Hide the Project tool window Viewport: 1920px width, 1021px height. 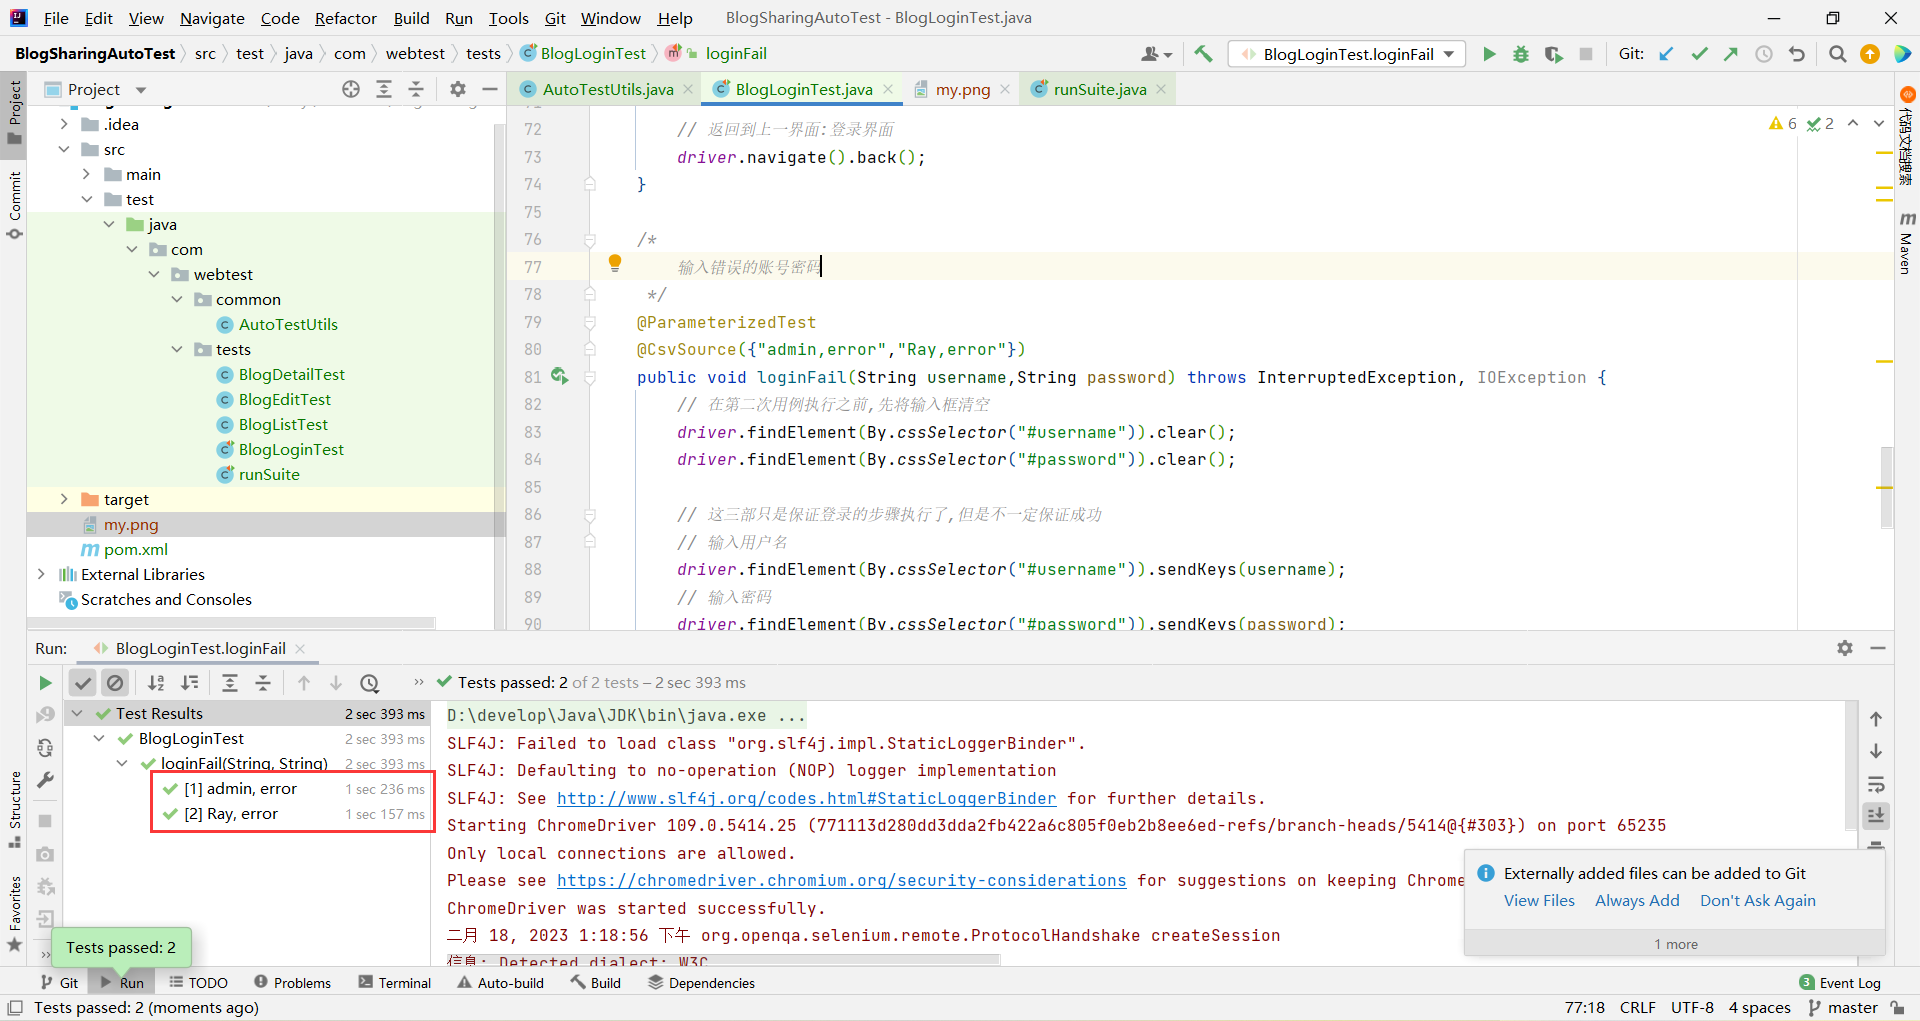pos(490,89)
